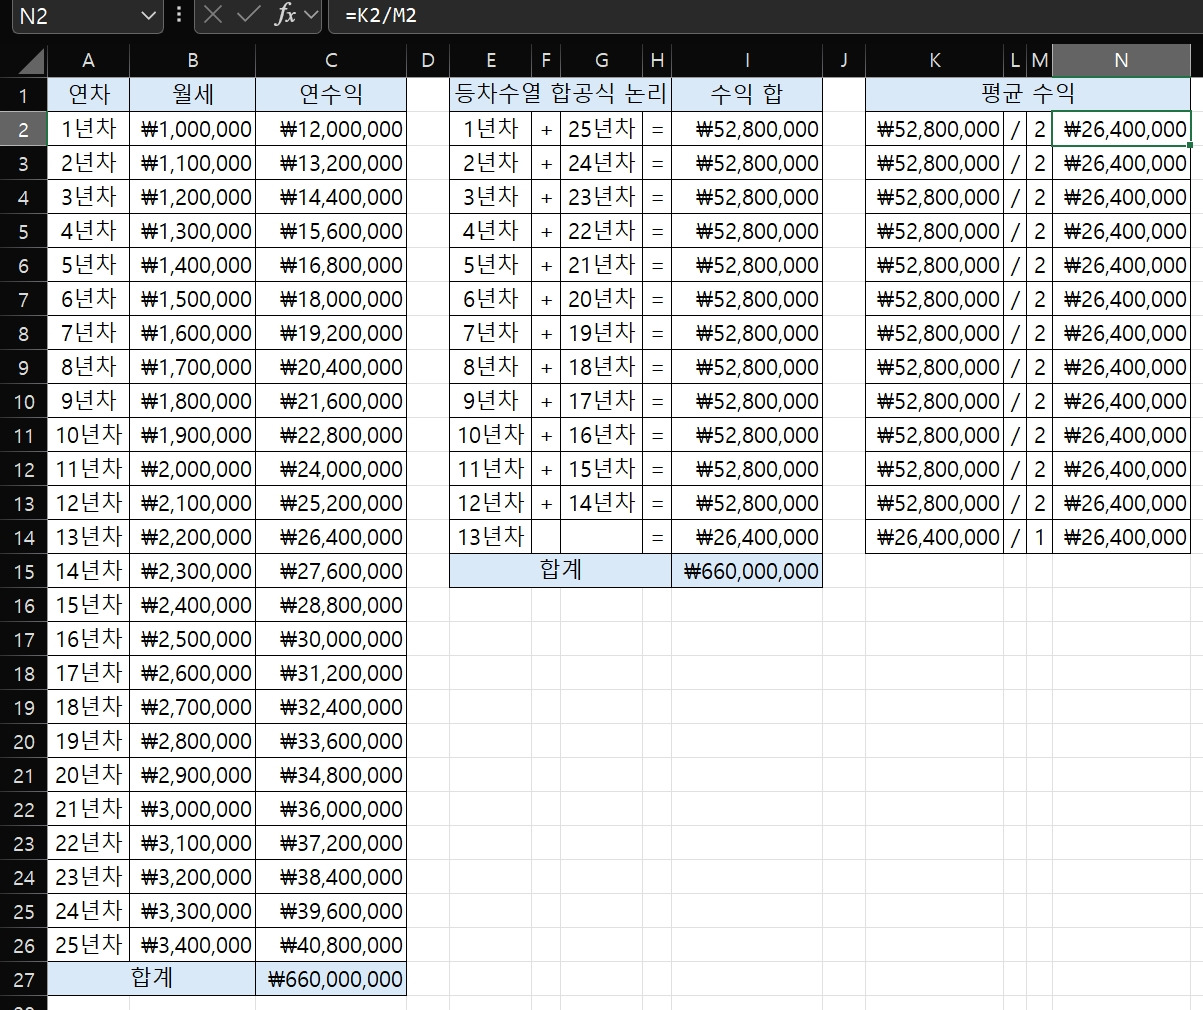The height and width of the screenshot is (1010, 1203).
Task: Click the 수익 합 header cell
Action: pos(747,95)
